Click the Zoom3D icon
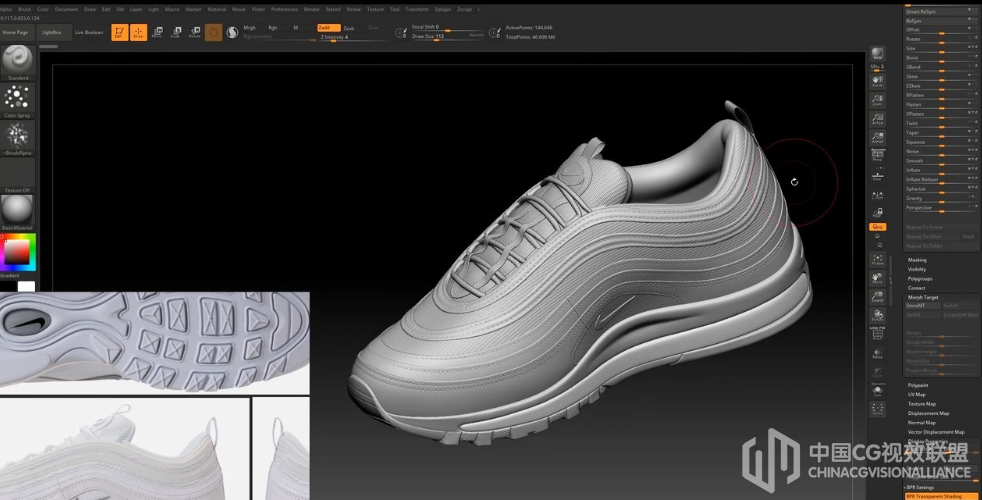The image size is (982, 500). click(x=877, y=297)
